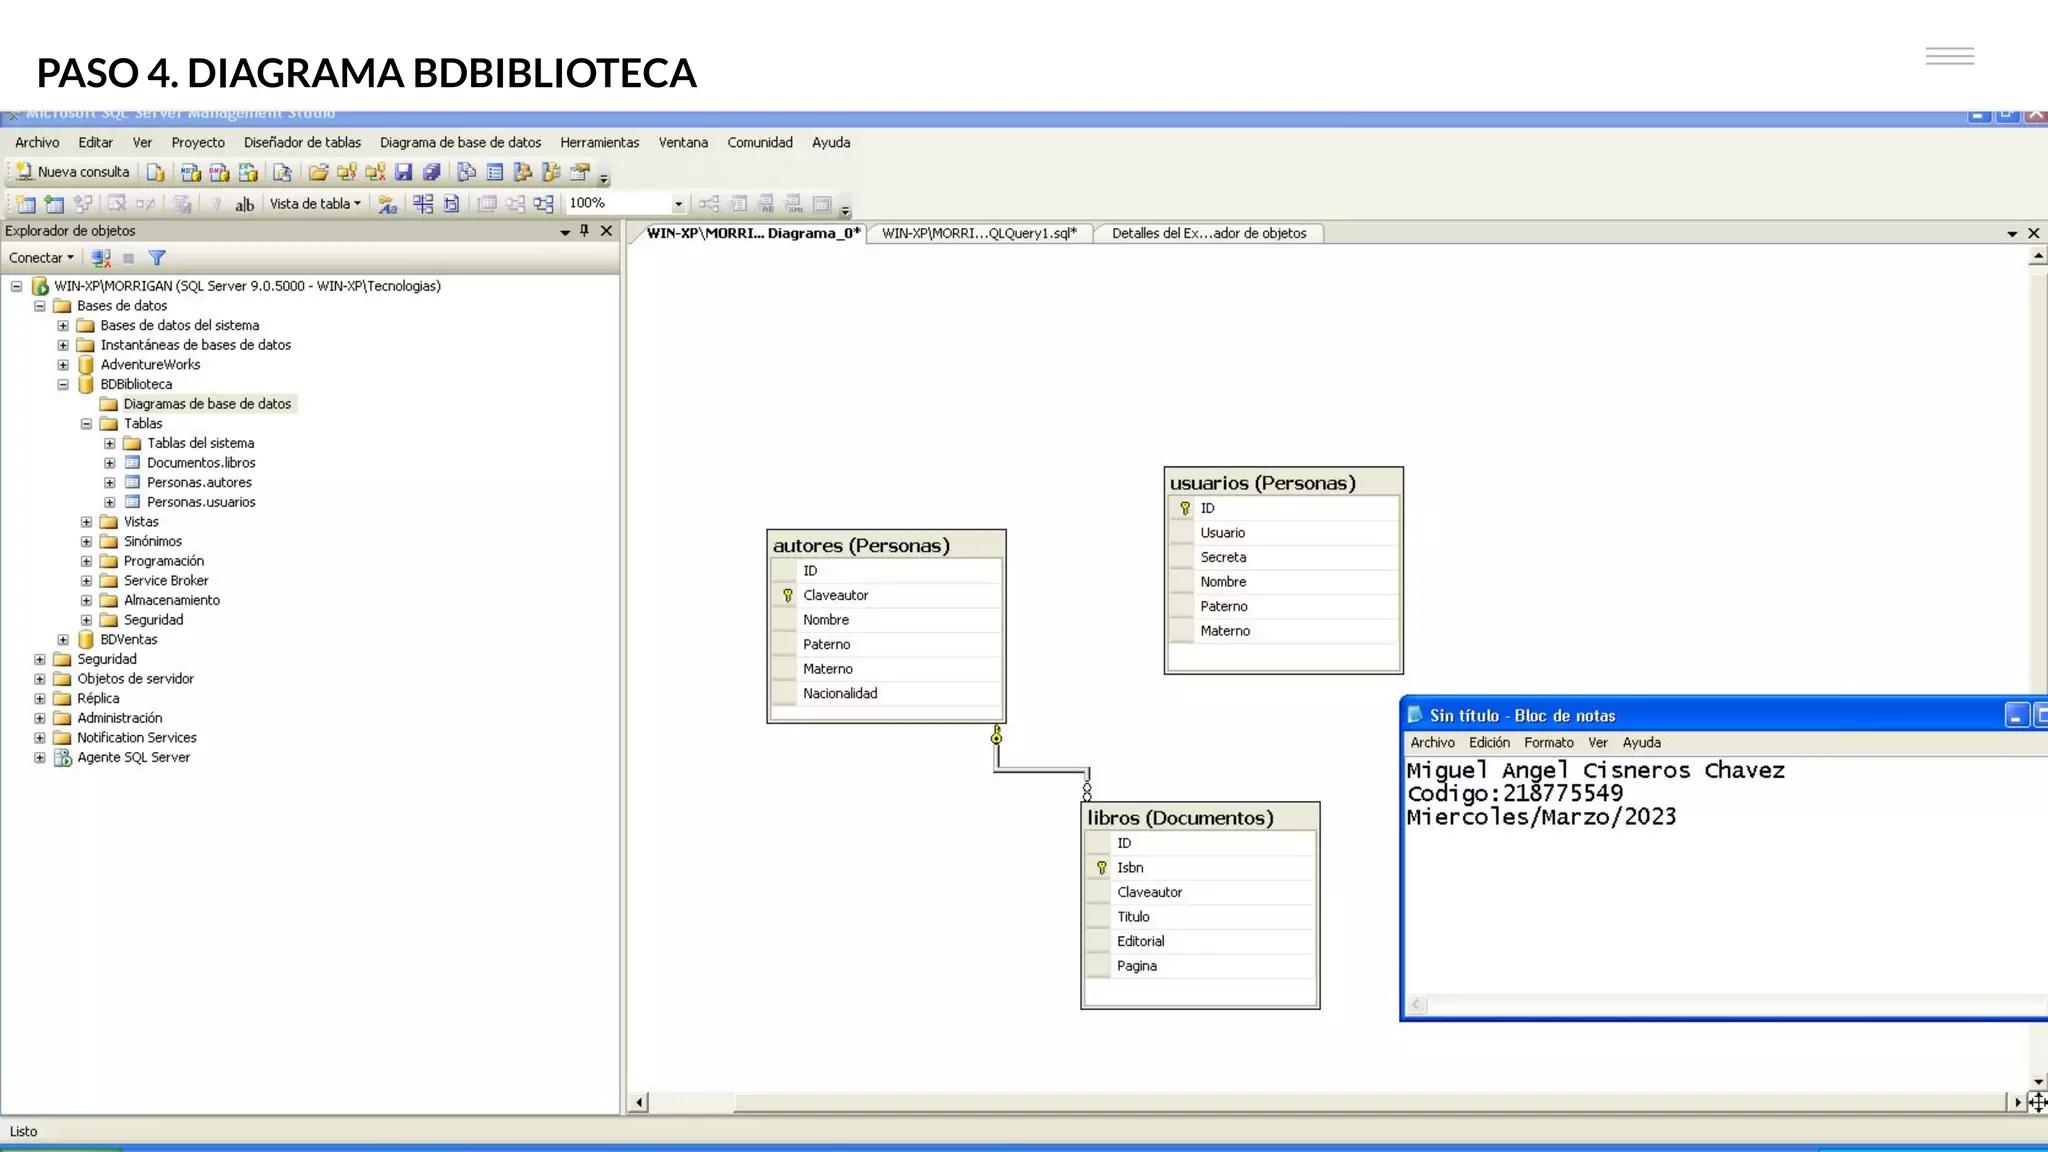Screen dimensions: 2048x1152
Task: Open the Herramientas menu
Action: click(599, 143)
